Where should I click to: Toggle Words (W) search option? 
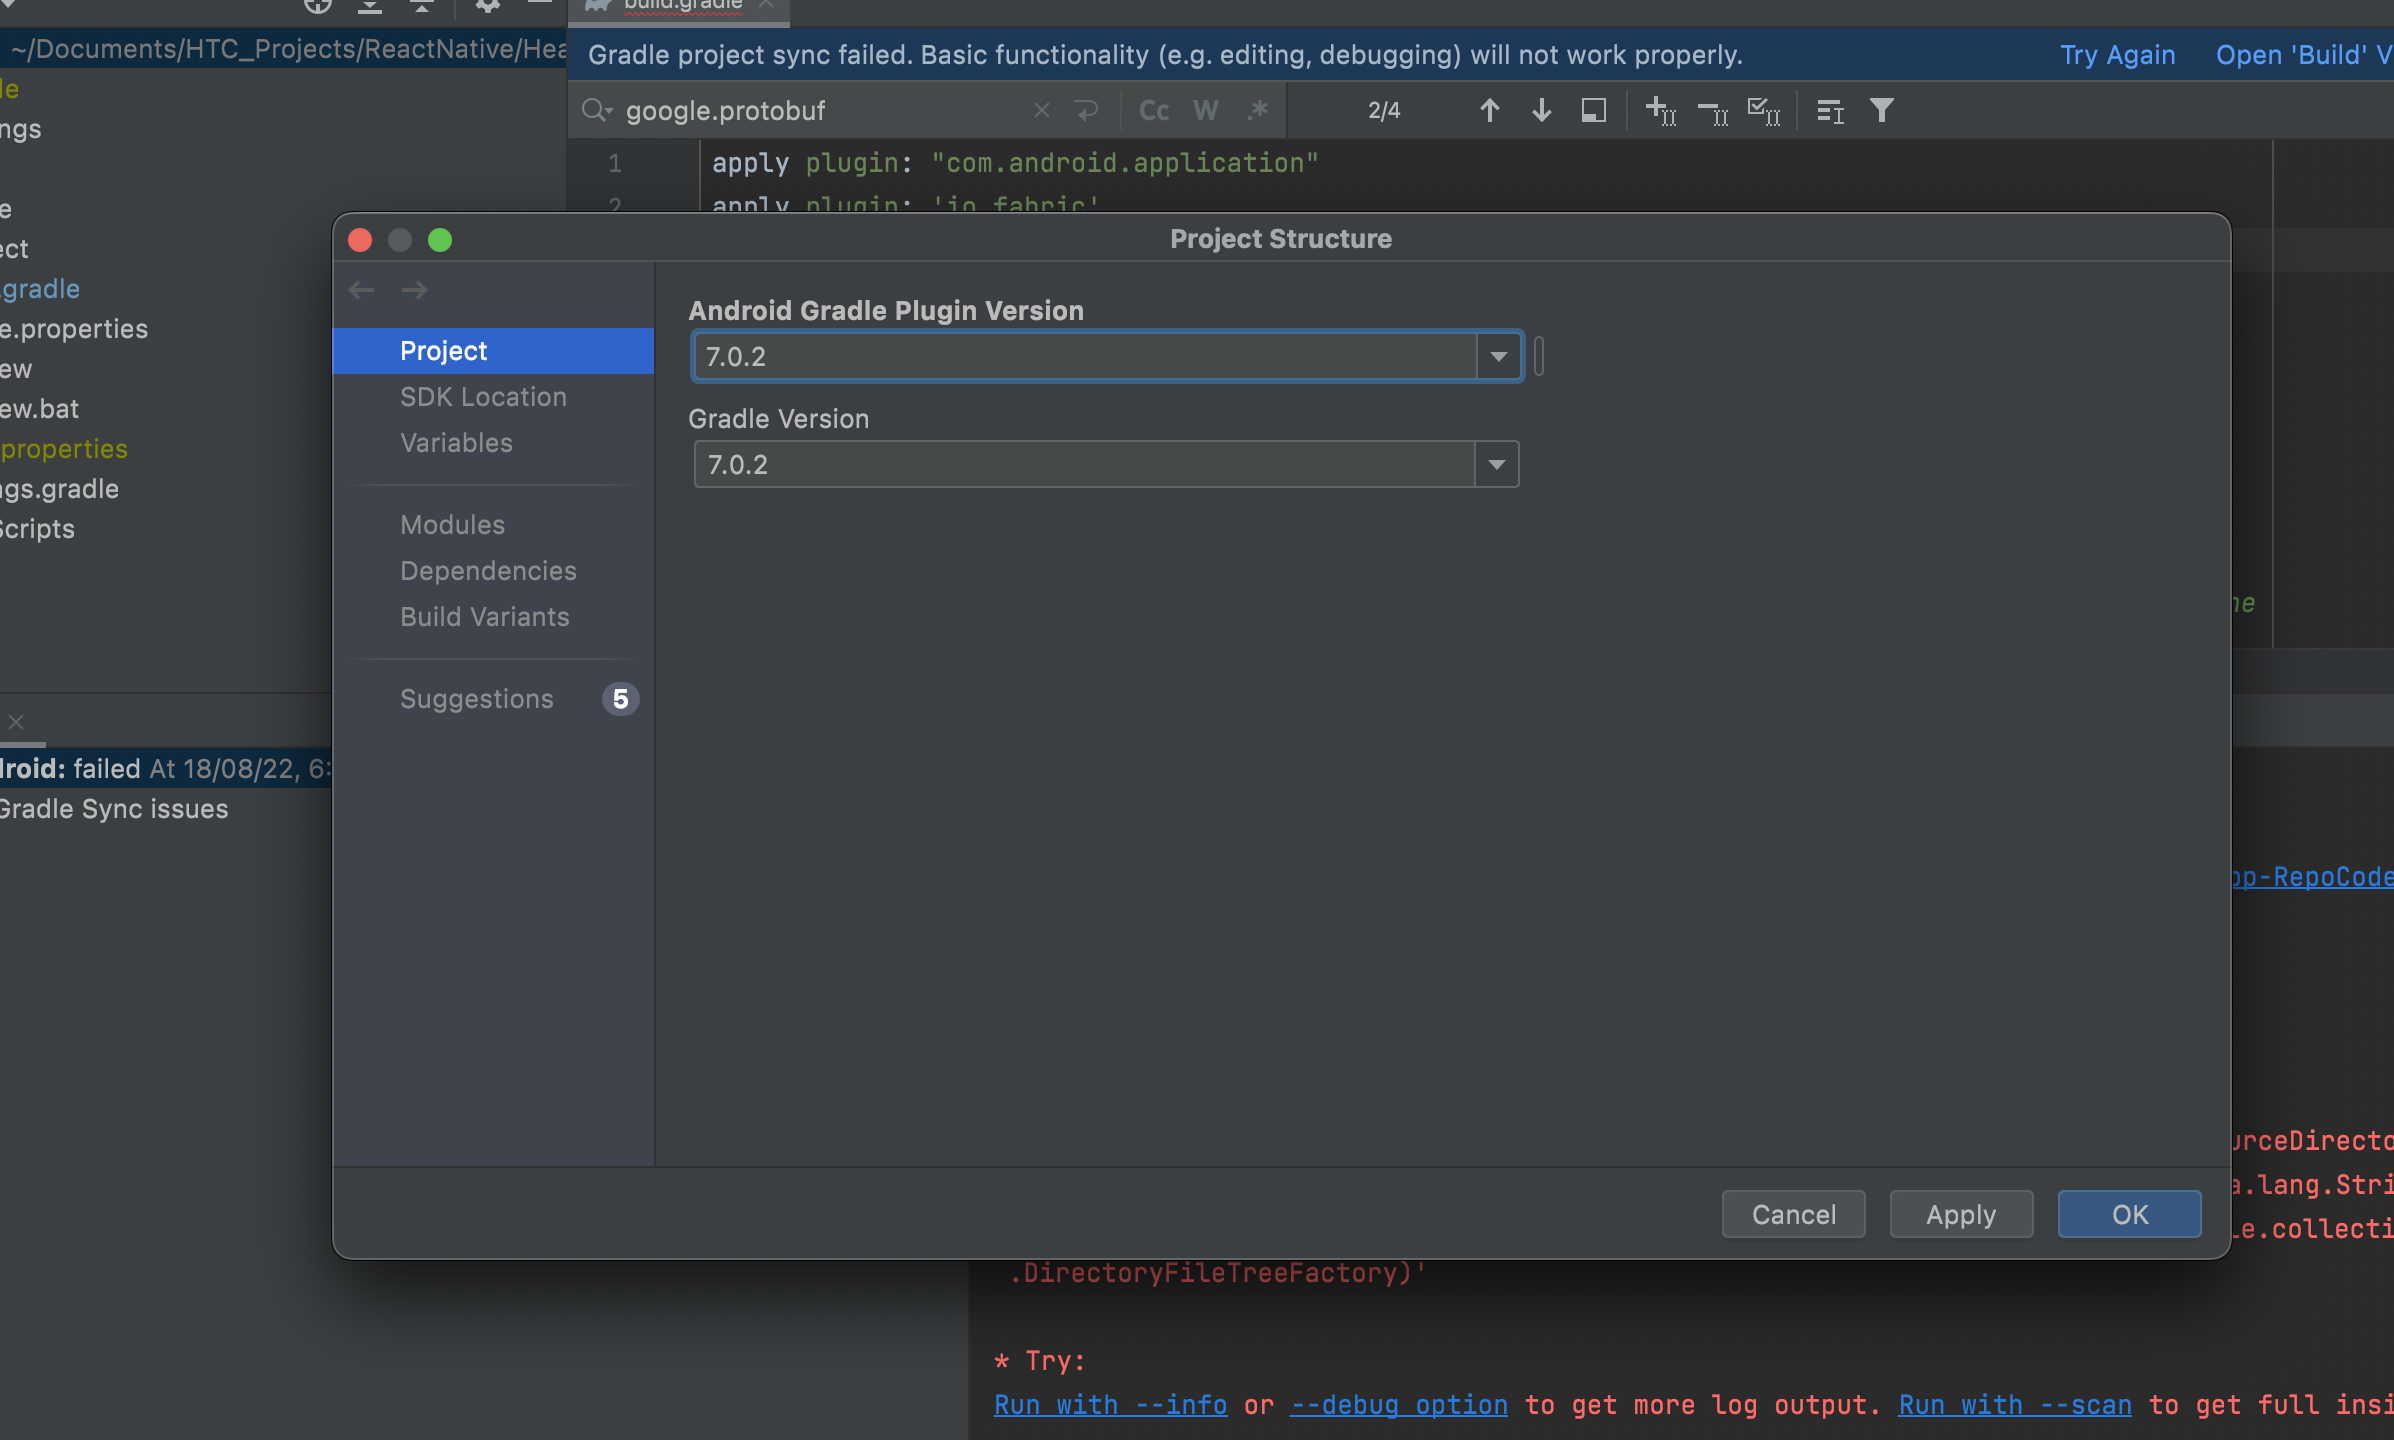[1206, 110]
